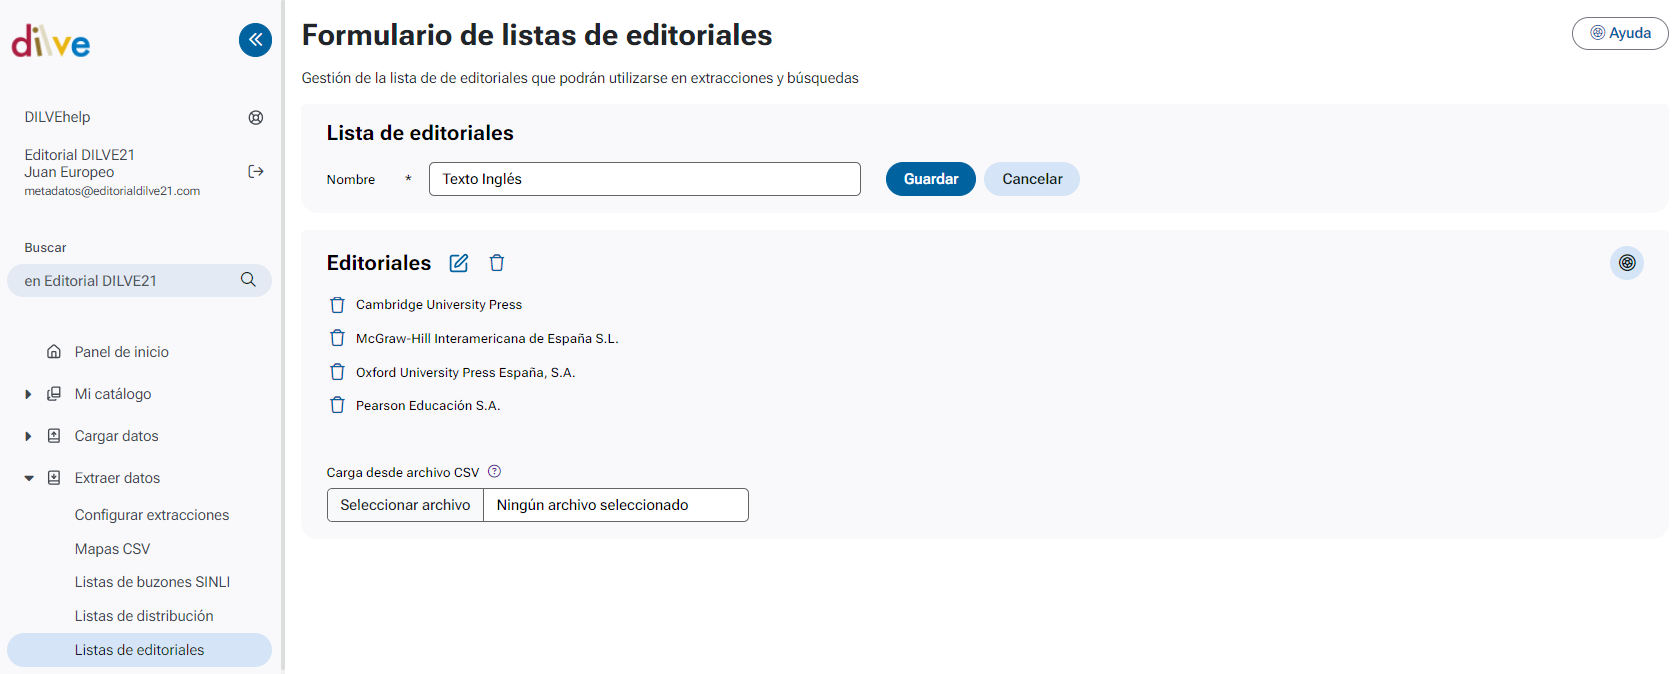This screenshot has width=1675, height=674.
Task: Go to Mapas CSV
Action: coord(113,549)
